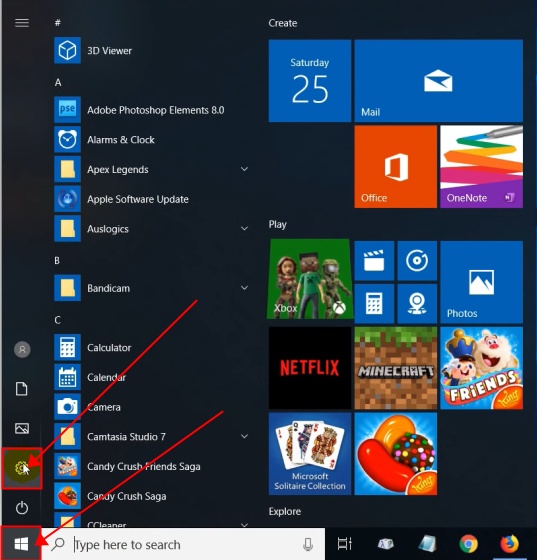
Task: Launch Candy Crush Friends Saga from list
Action: [144, 466]
